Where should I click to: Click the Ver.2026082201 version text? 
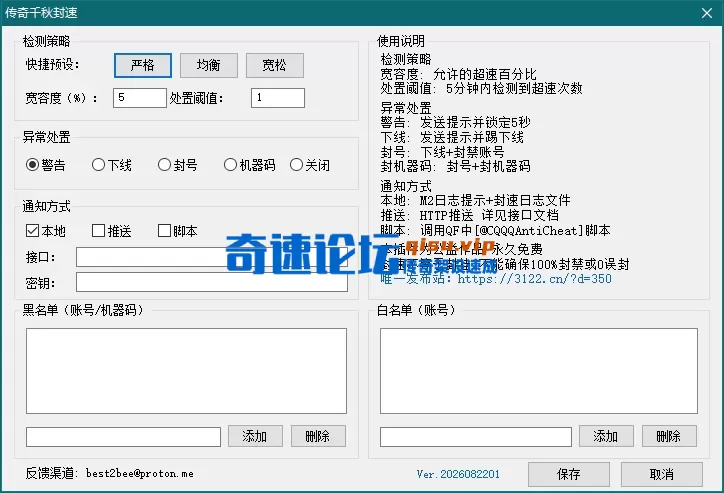[458, 474]
